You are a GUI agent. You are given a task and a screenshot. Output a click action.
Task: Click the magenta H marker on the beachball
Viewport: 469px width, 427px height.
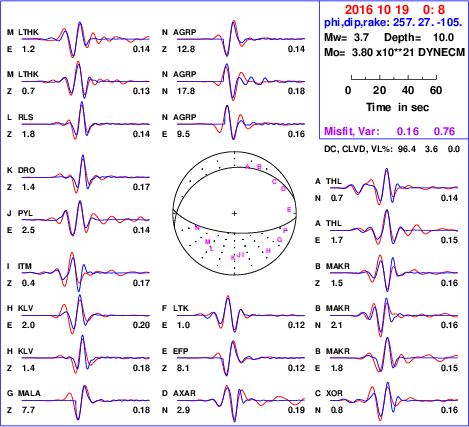(268, 251)
